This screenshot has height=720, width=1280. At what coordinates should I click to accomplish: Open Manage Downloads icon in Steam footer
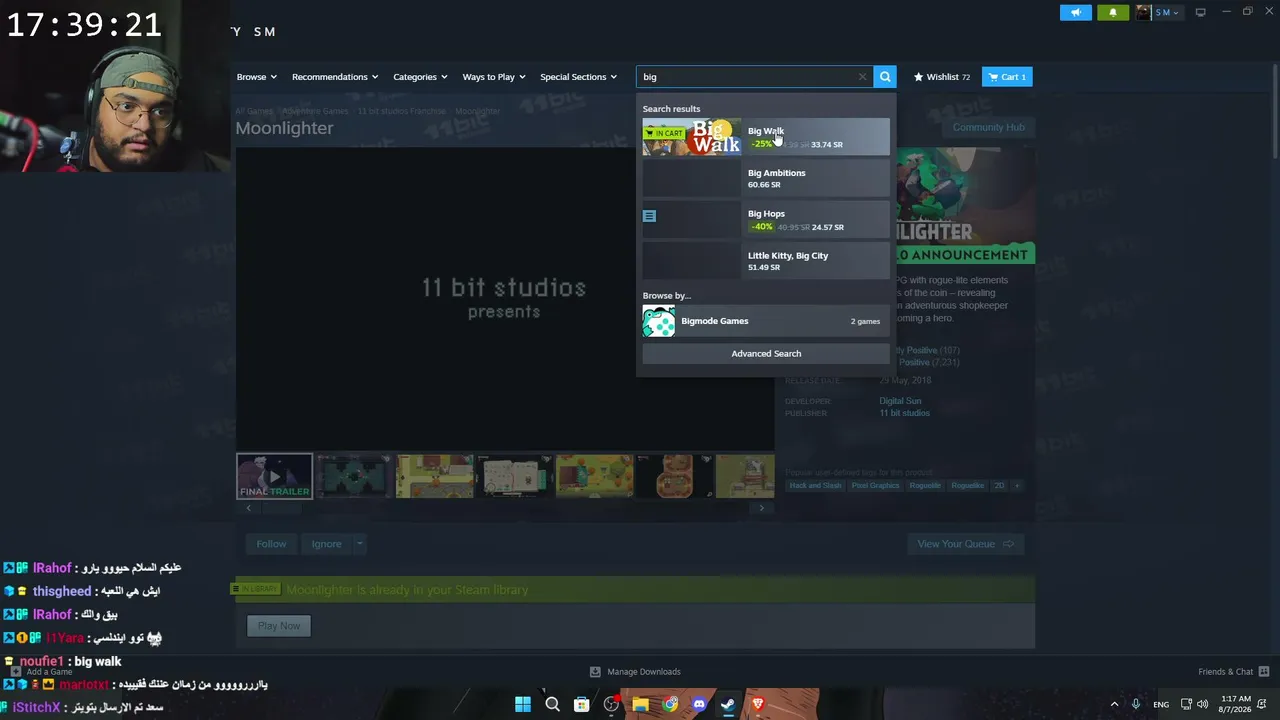tap(595, 672)
